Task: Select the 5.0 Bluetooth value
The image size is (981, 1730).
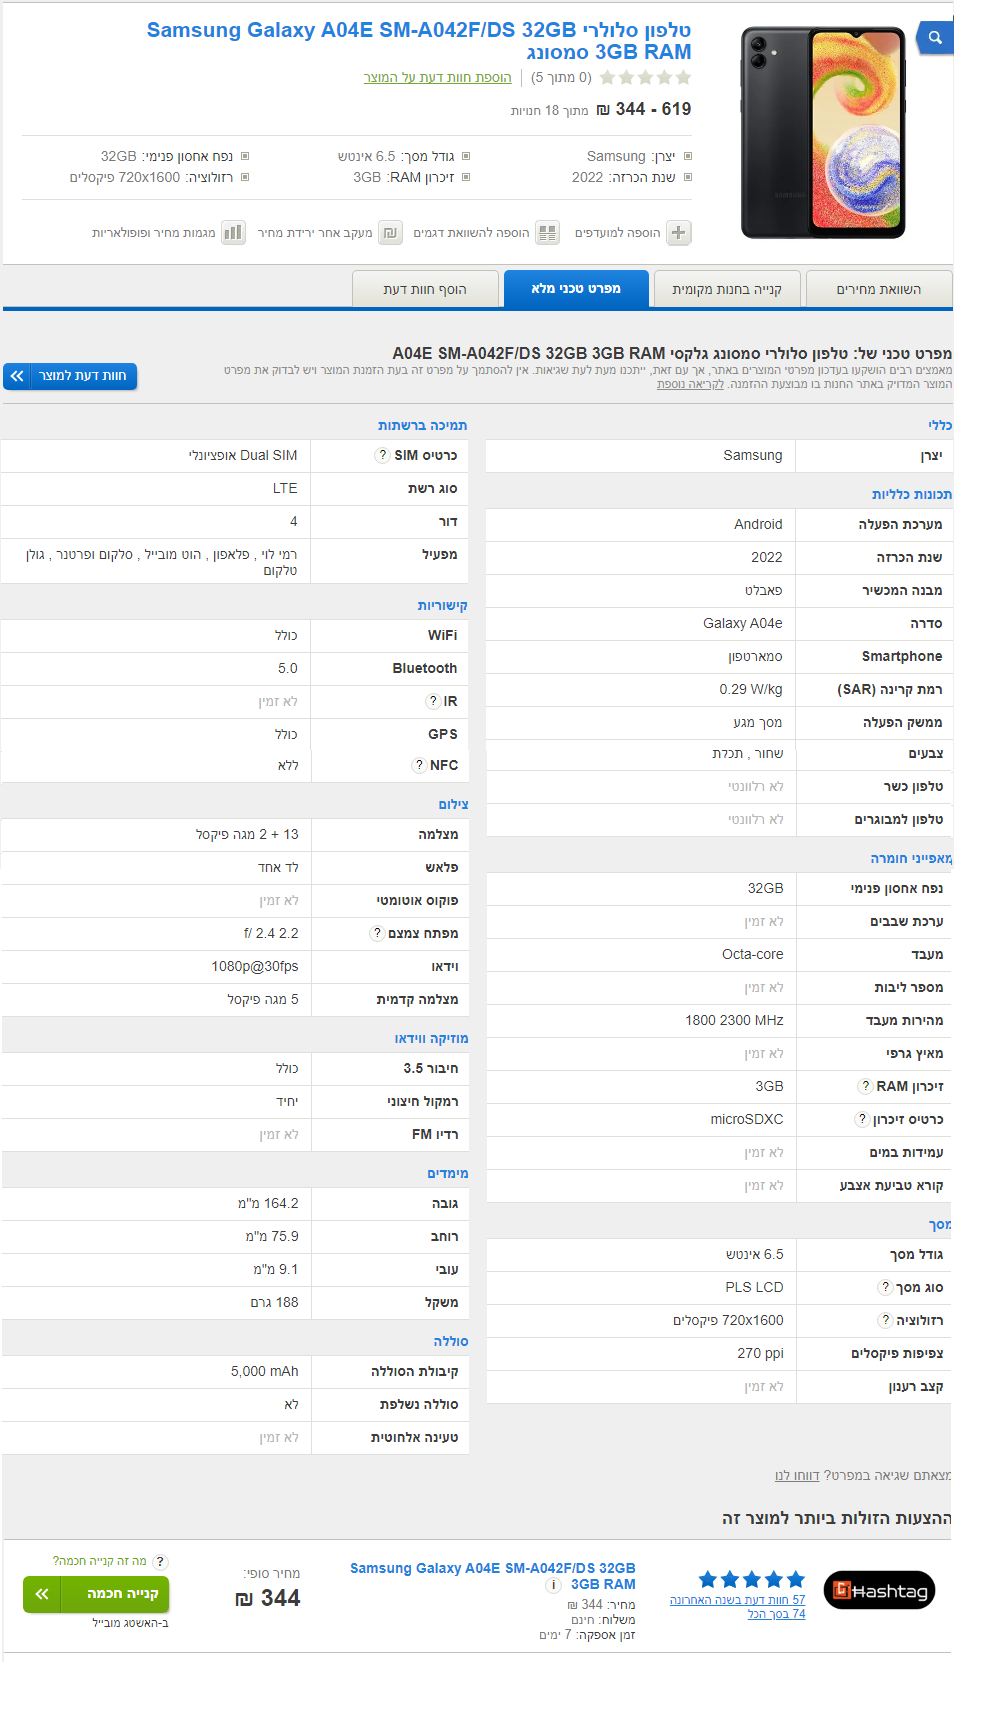Action: click(288, 668)
